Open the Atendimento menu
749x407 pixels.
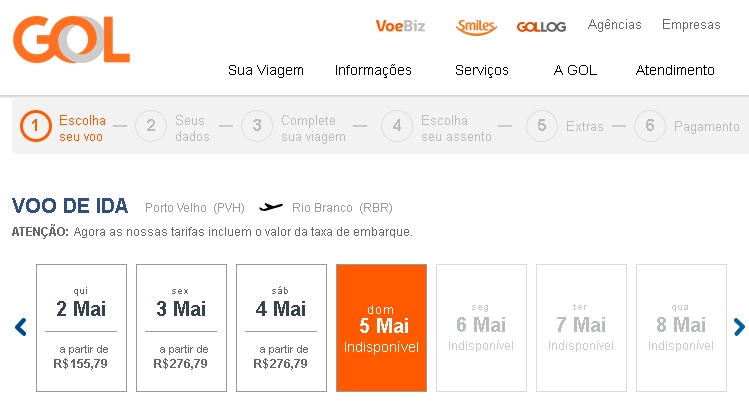[x=675, y=70]
